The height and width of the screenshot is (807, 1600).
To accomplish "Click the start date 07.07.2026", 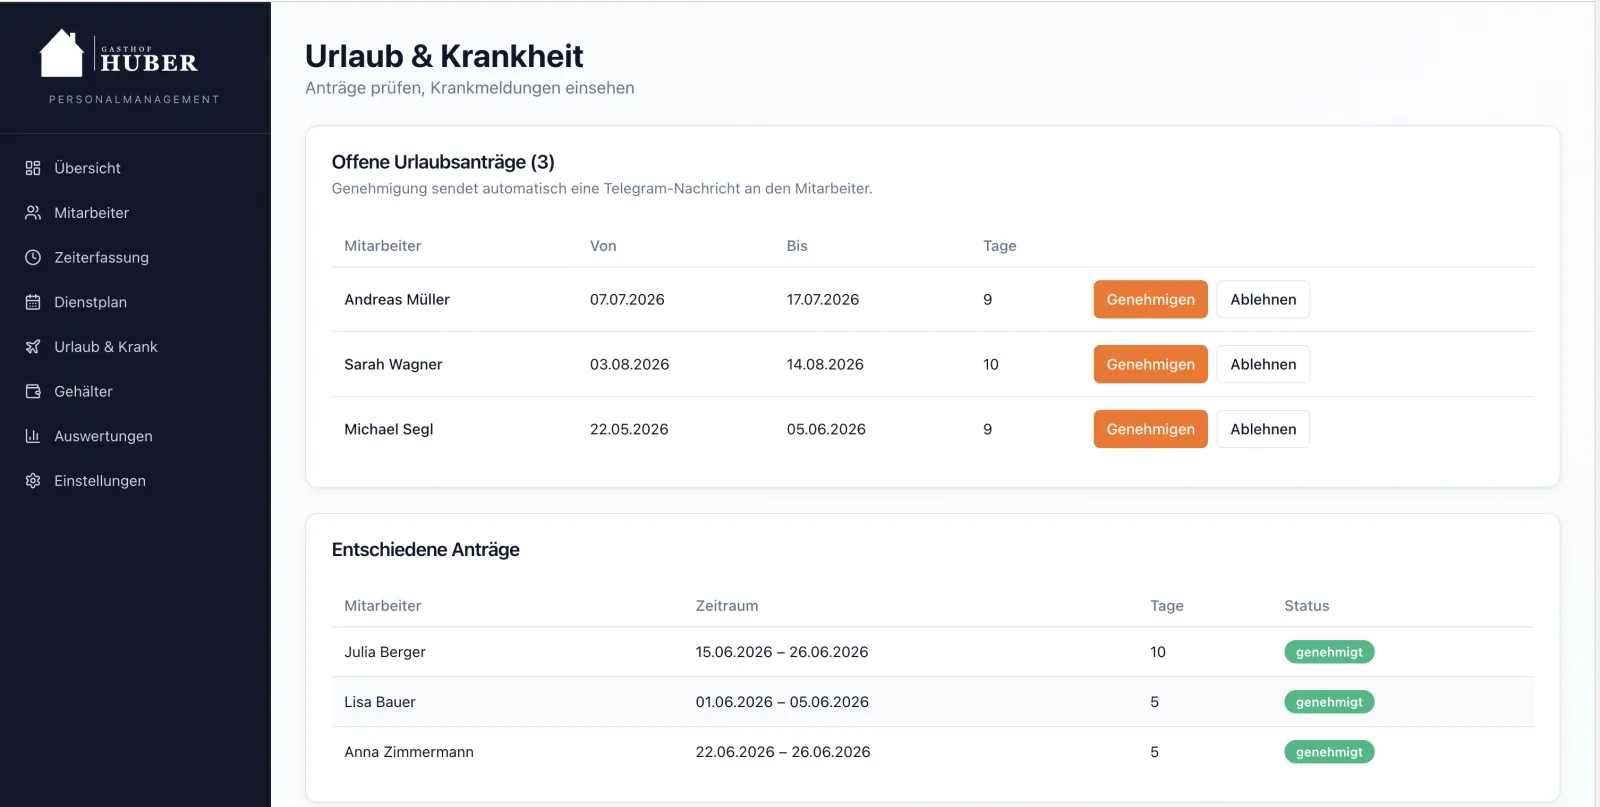I will [627, 299].
